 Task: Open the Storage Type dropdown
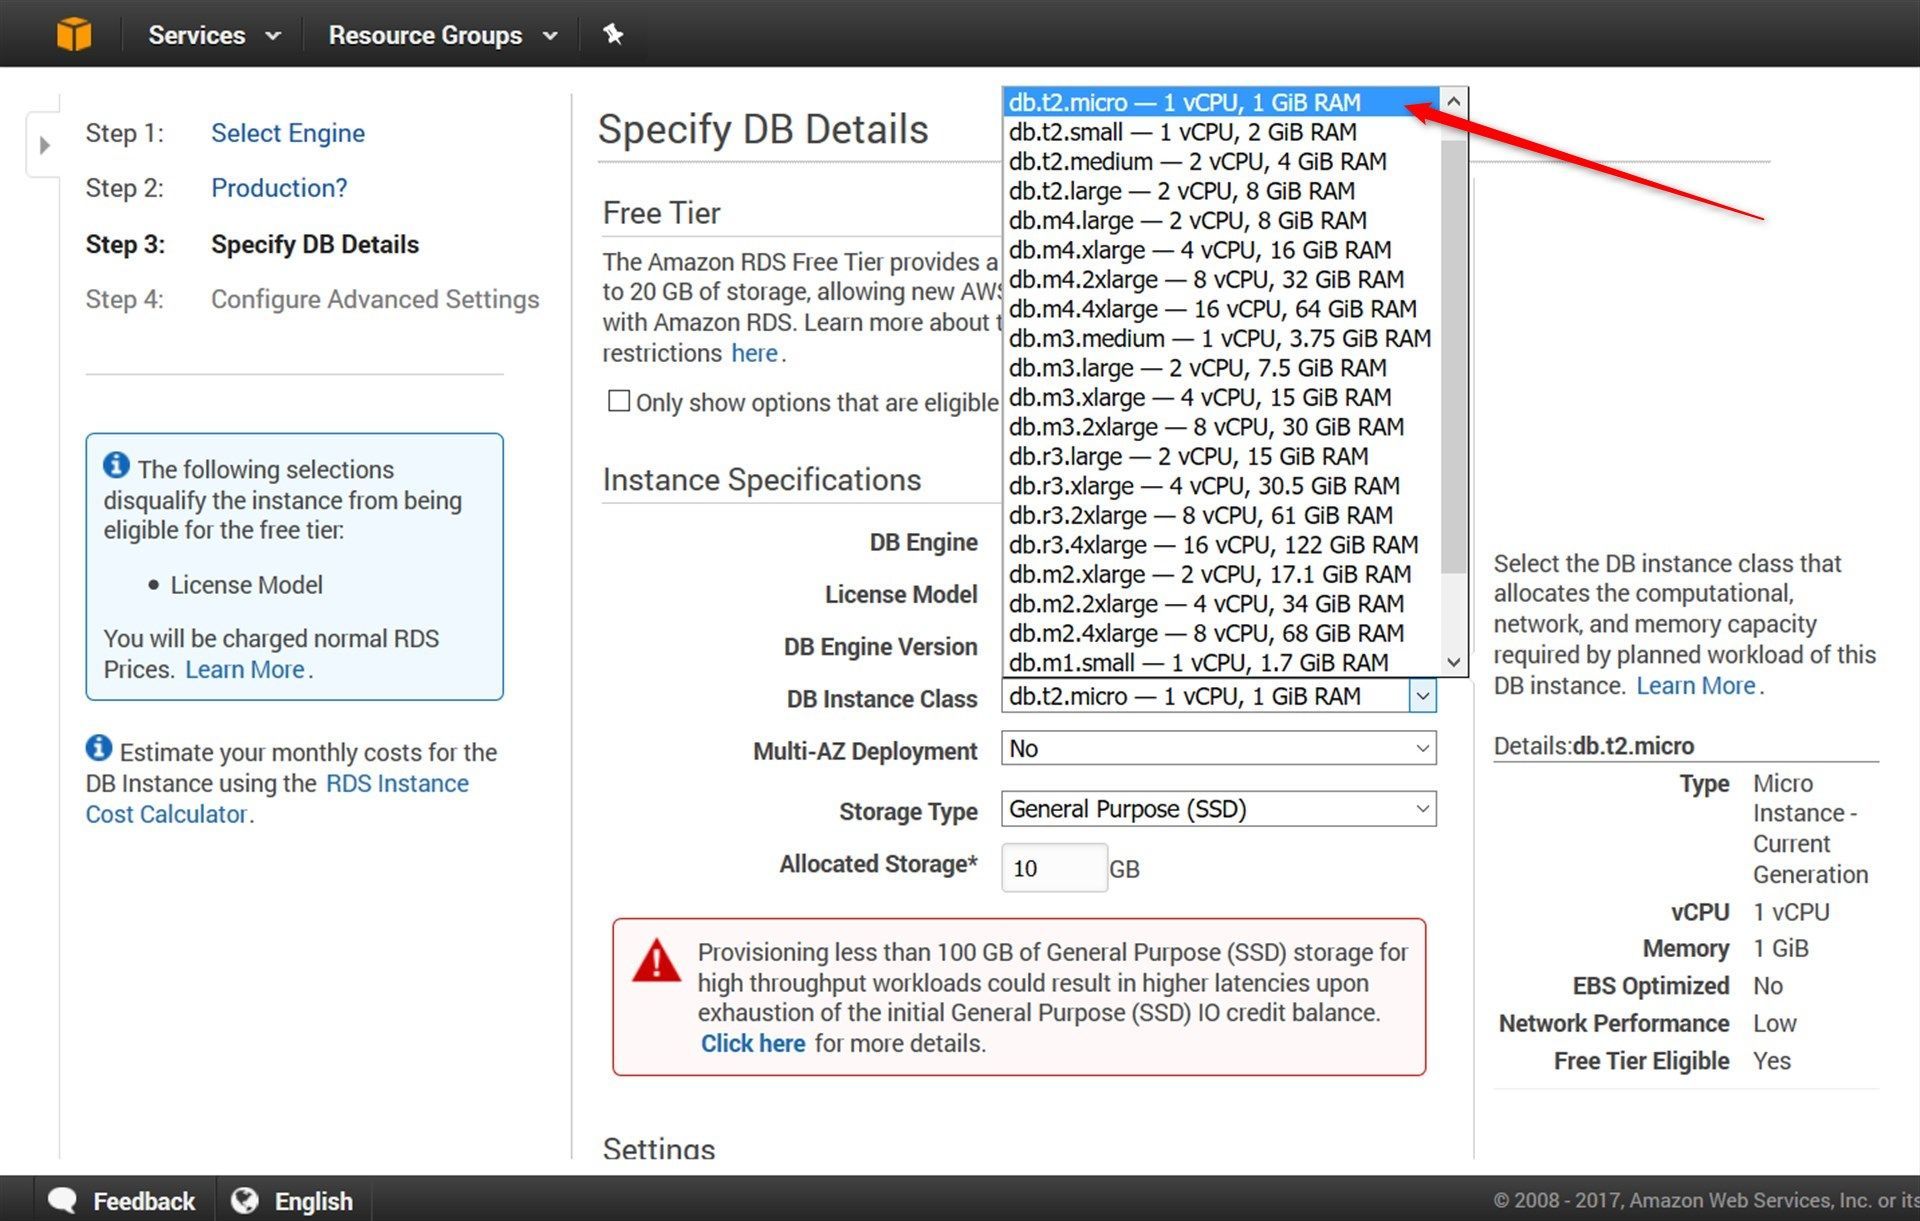coord(1218,808)
